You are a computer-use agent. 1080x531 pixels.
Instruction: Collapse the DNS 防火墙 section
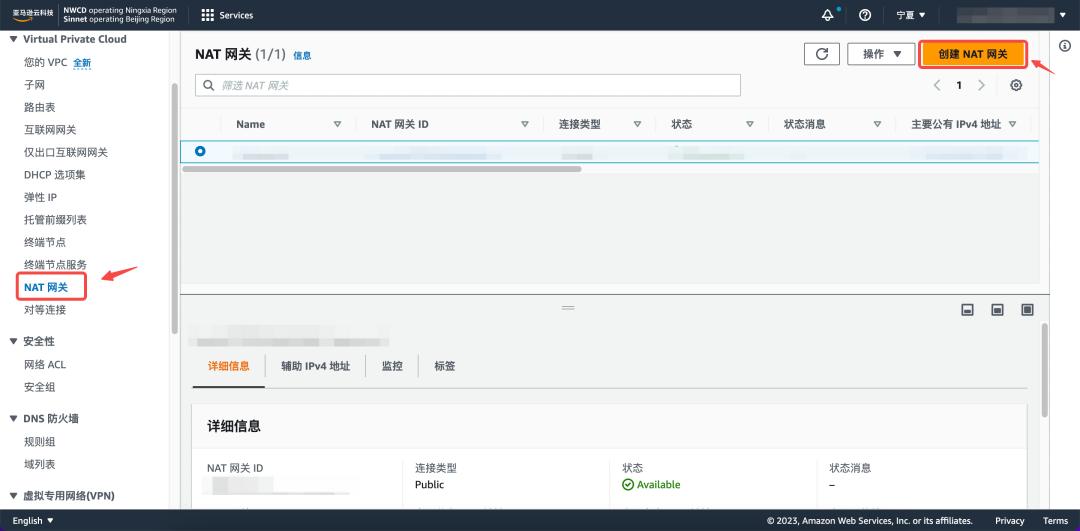pyautogui.click(x=13, y=419)
